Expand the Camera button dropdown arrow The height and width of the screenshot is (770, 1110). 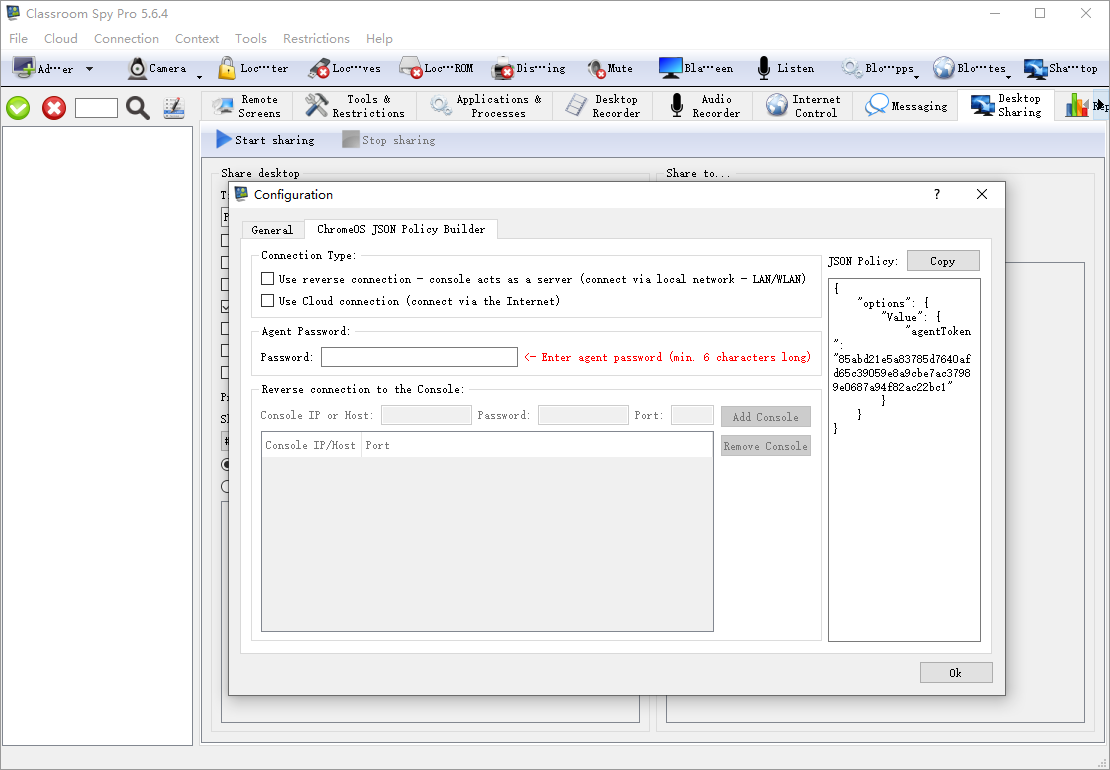(x=199, y=76)
